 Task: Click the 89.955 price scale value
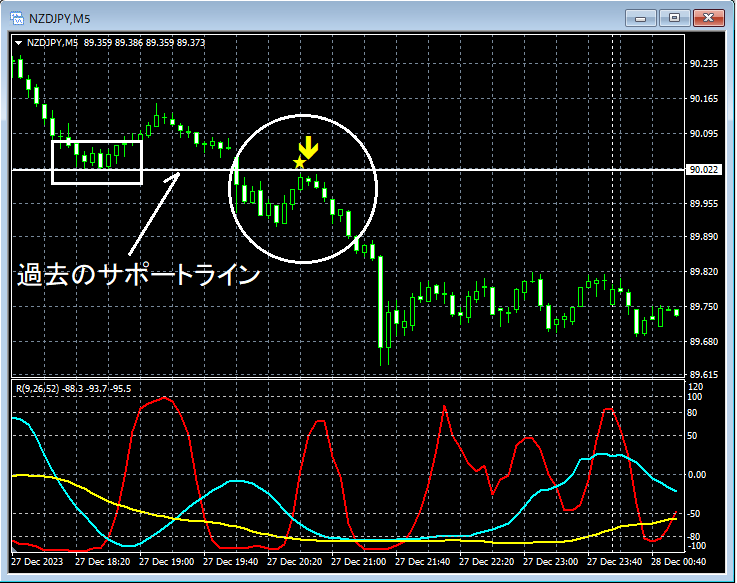[x=704, y=204]
